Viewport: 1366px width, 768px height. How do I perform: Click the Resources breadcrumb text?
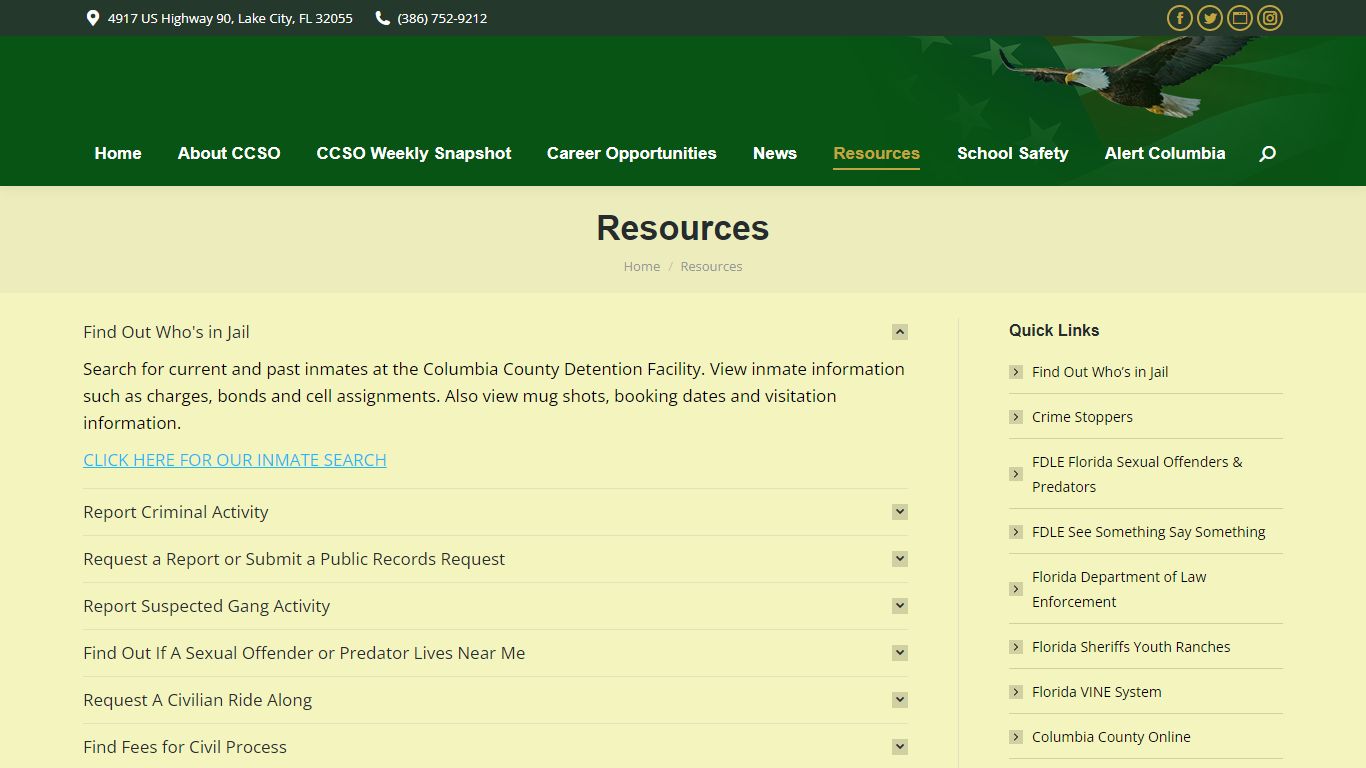click(711, 266)
